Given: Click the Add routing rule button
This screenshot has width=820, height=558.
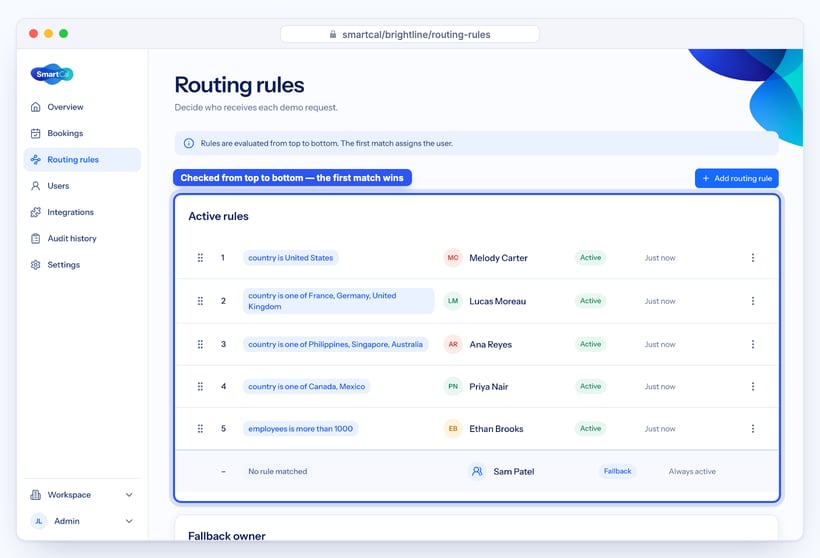Looking at the screenshot, I should point(736,178).
